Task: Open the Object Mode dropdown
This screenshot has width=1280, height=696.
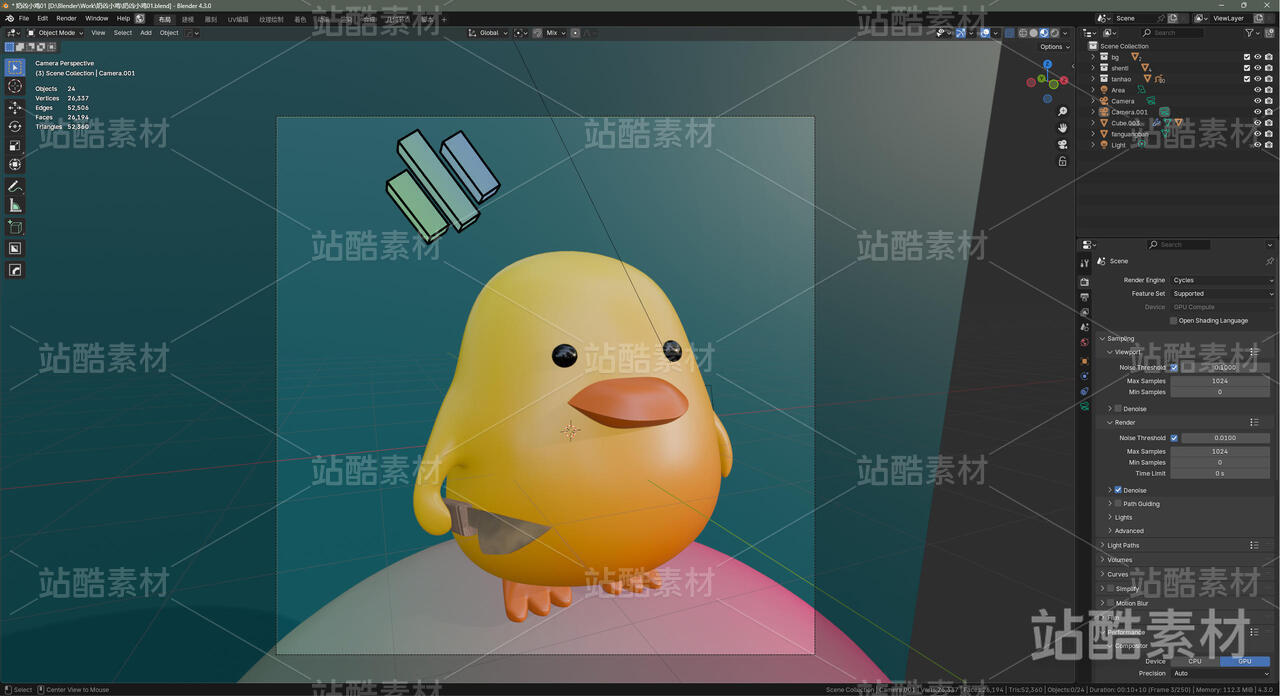Action: tap(55, 33)
